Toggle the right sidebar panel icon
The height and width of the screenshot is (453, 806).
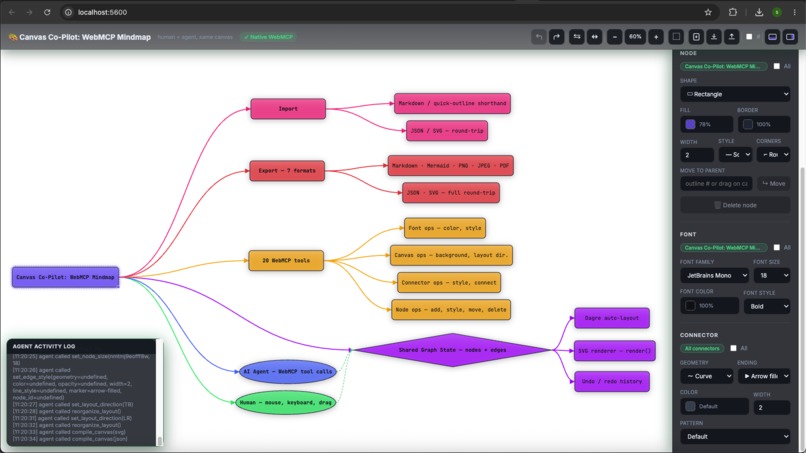tap(790, 37)
